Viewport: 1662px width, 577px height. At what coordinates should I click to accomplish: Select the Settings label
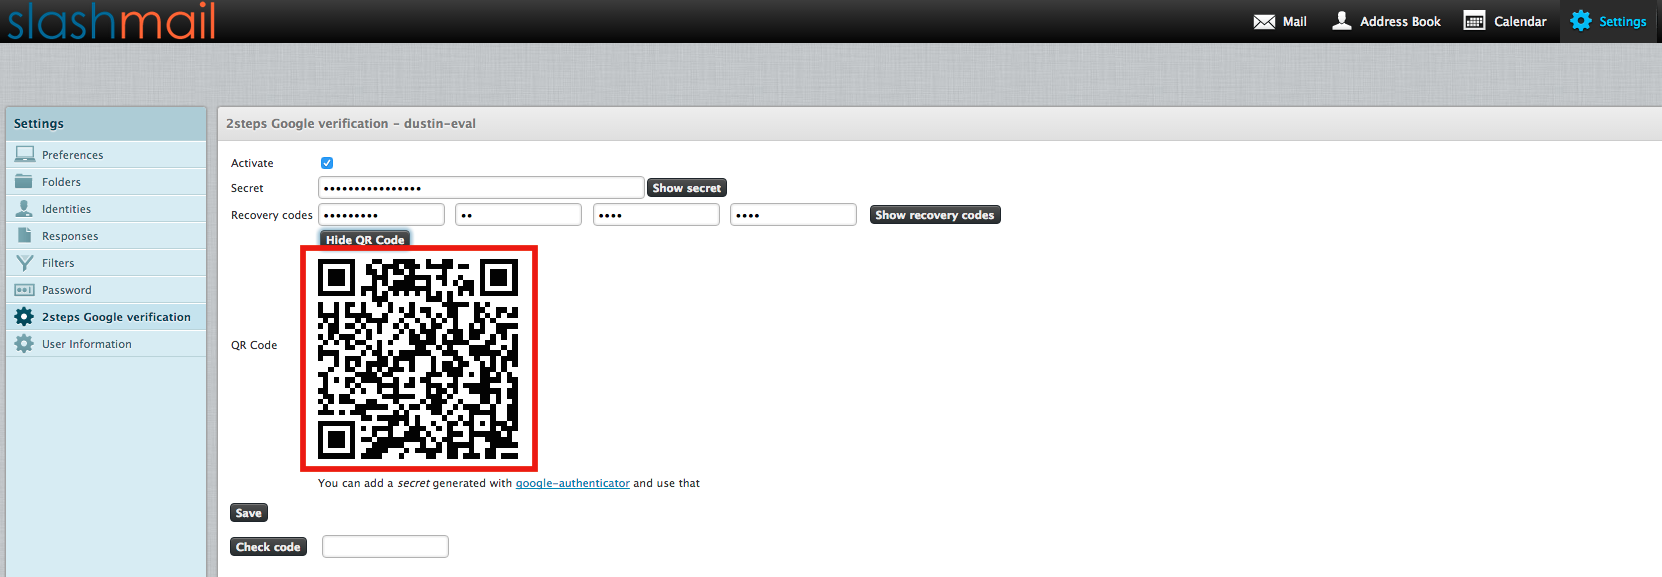(1622, 21)
